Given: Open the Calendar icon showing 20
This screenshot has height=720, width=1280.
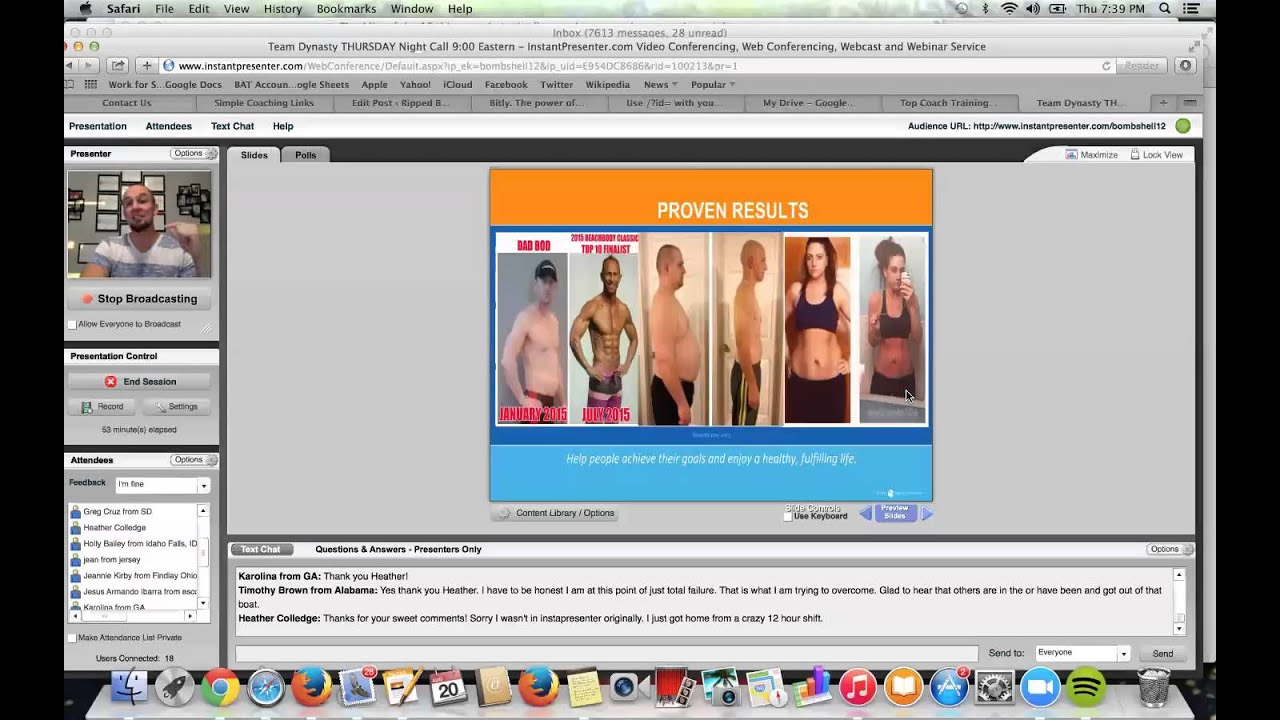Looking at the screenshot, I should (x=448, y=688).
